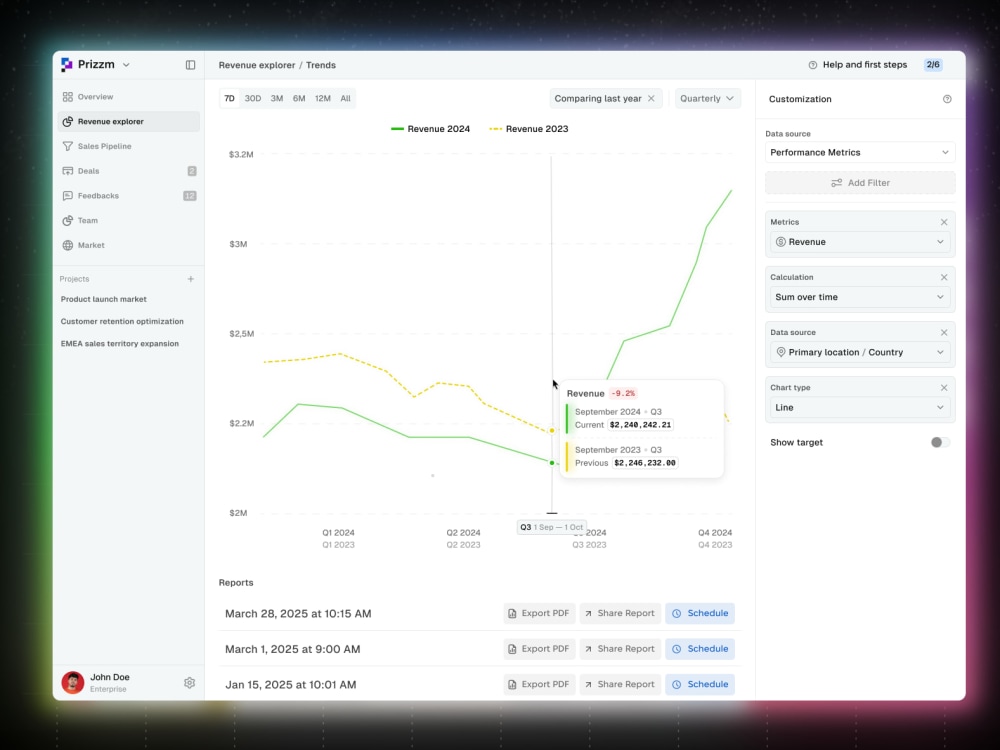The image size is (1000, 750).
Task: Remove the Chart type block with its X
Action: (944, 388)
